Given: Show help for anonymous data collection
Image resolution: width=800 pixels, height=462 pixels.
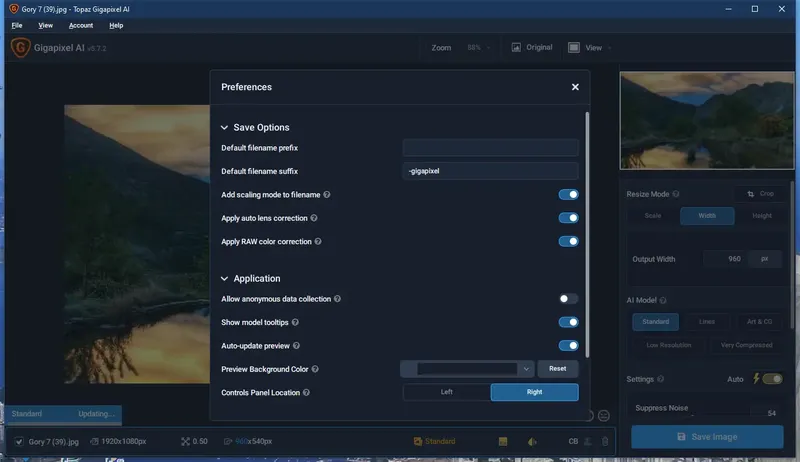Looking at the screenshot, I should [x=337, y=299].
